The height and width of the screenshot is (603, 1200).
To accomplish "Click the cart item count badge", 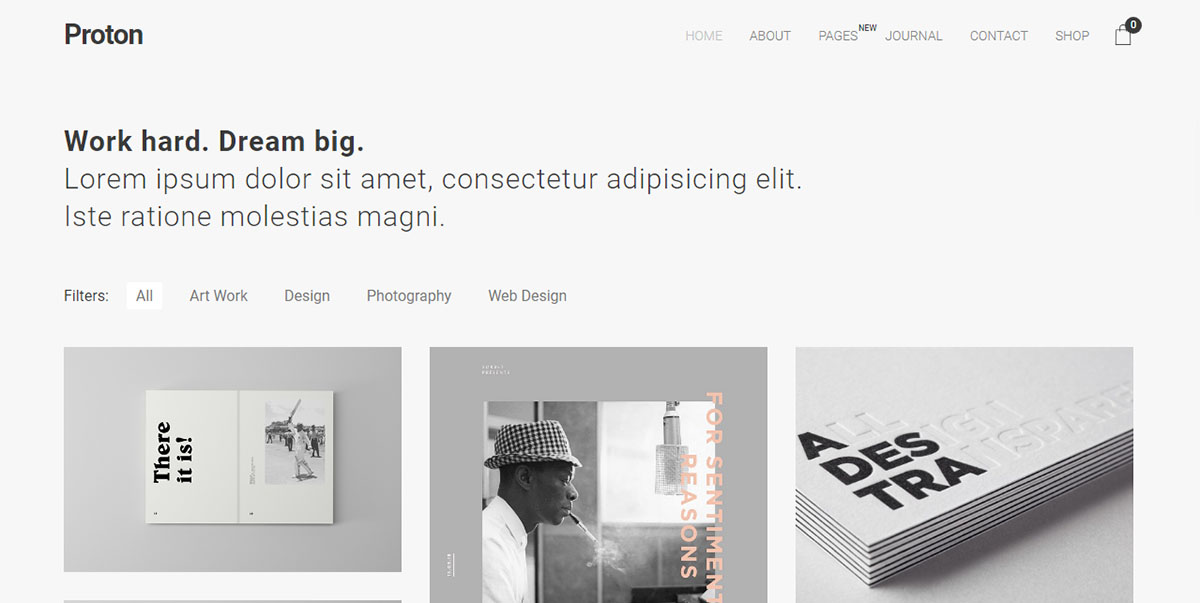I will (1133, 25).
